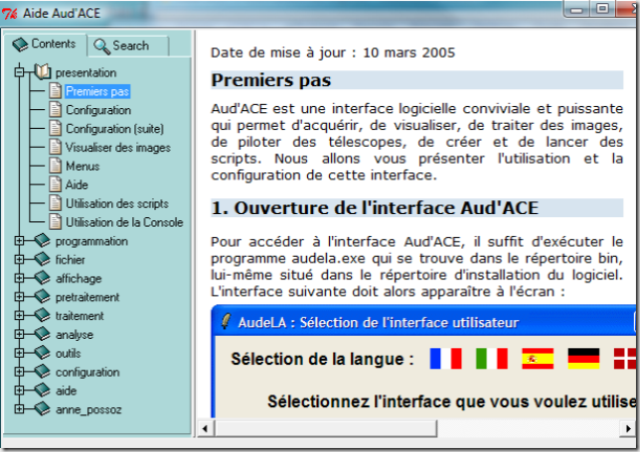Viewport: 640px width, 452px height.
Task: Click the page icon next to Configuration (suite)
Action: (56, 129)
